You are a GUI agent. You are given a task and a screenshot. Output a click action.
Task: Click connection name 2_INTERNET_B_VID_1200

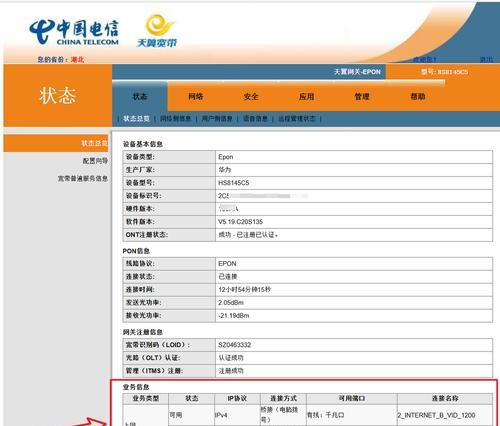coord(436,415)
